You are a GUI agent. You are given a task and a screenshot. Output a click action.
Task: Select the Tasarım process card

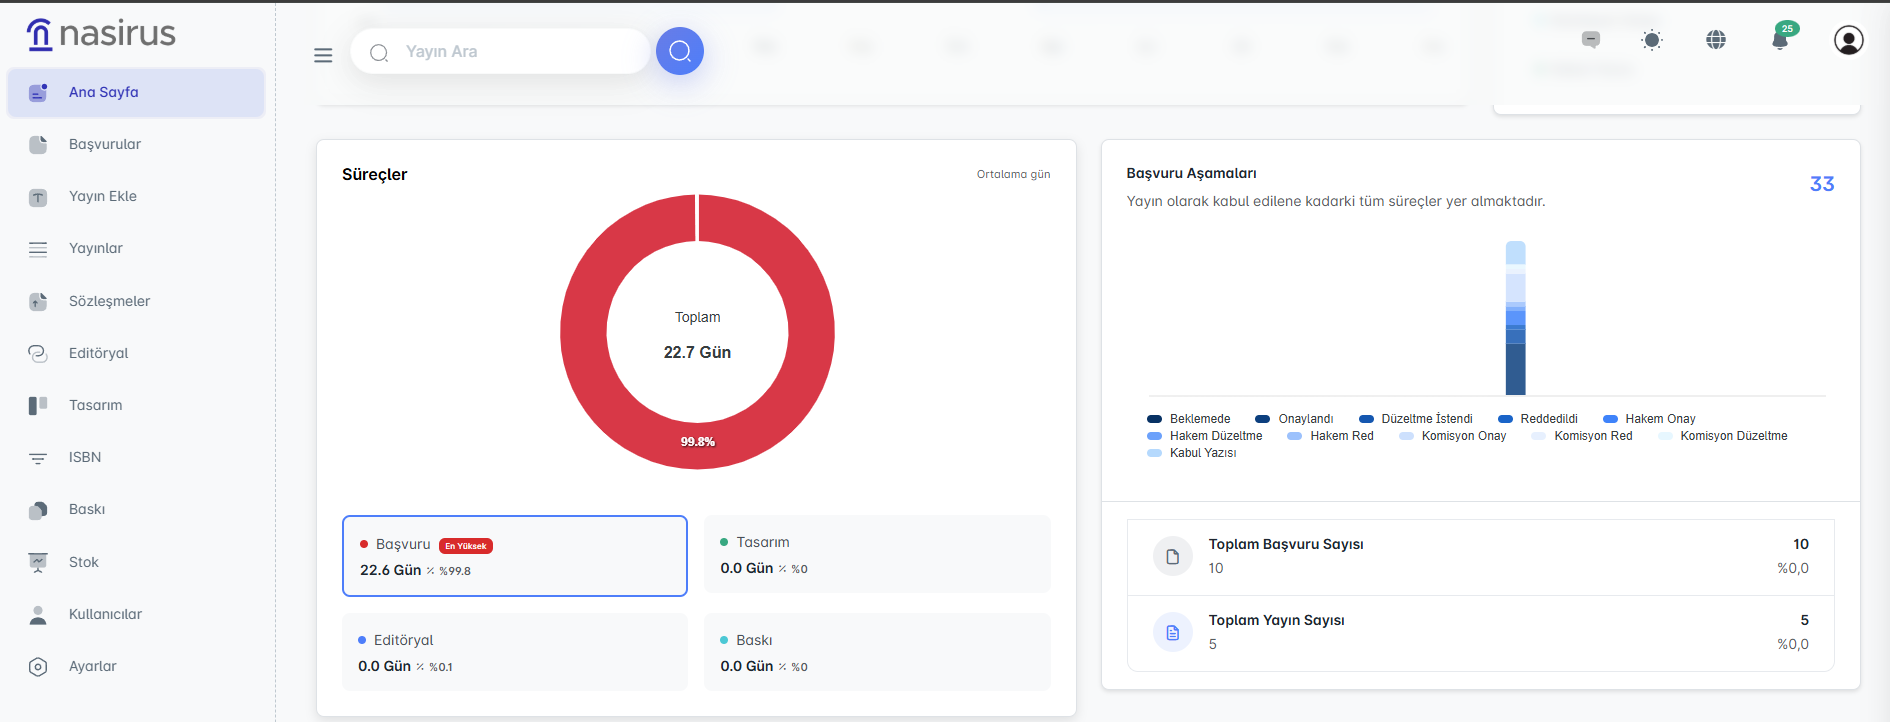[x=876, y=554]
